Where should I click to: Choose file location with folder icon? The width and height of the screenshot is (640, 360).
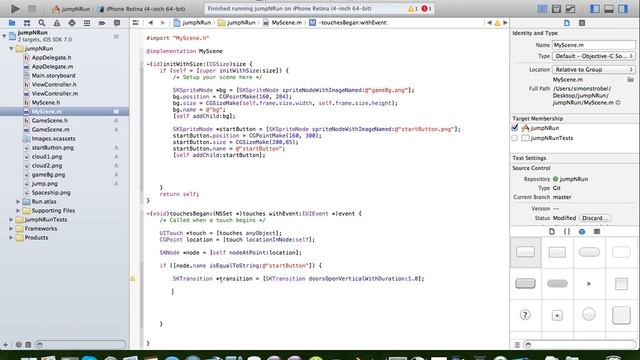[x=631, y=80]
